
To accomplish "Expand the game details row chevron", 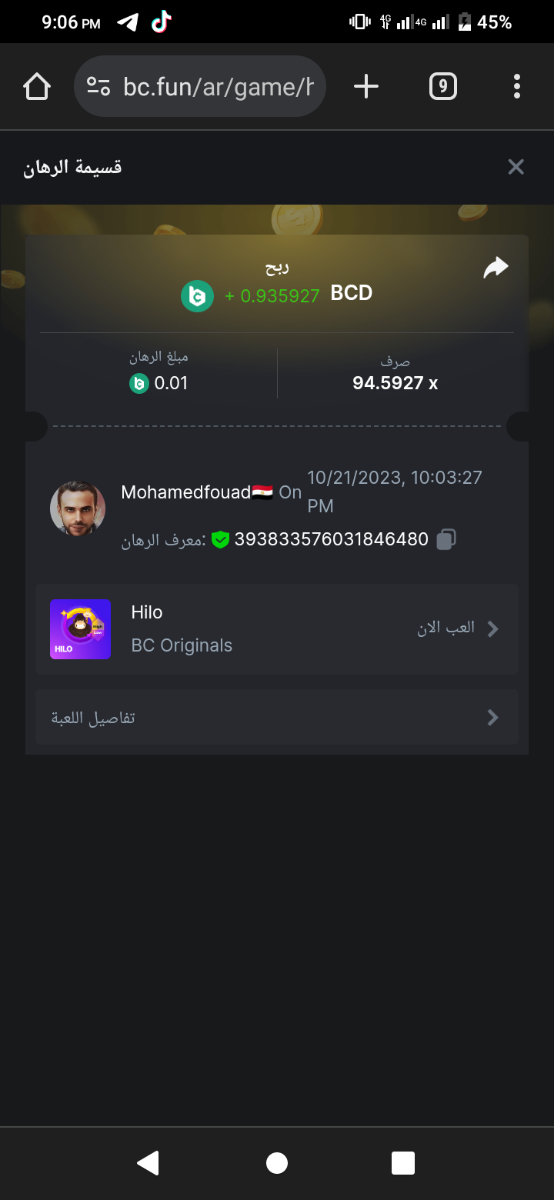I will pyautogui.click(x=492, y=717).
